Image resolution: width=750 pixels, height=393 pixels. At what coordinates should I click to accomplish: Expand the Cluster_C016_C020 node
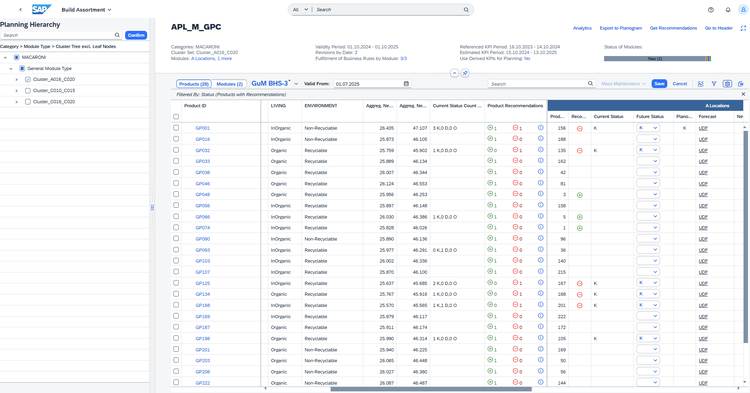pos(17,101)
